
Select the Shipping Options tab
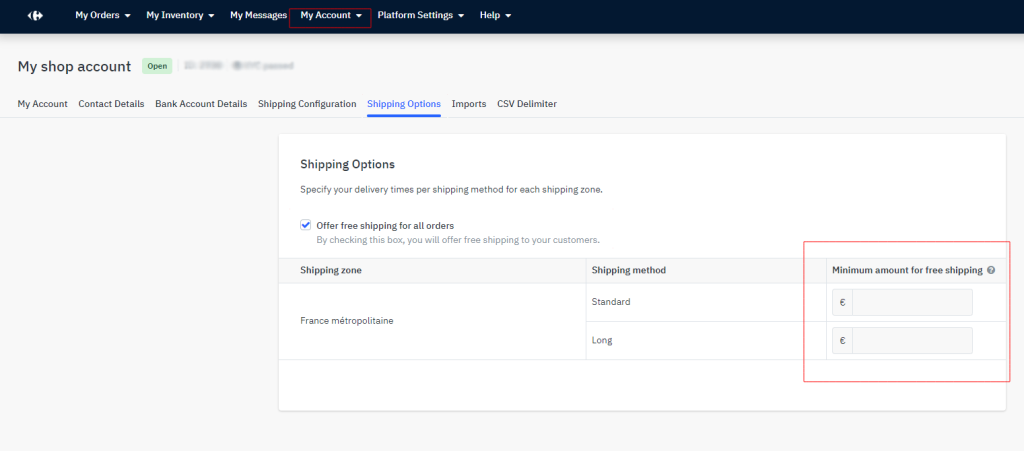[x=404, y=104]
